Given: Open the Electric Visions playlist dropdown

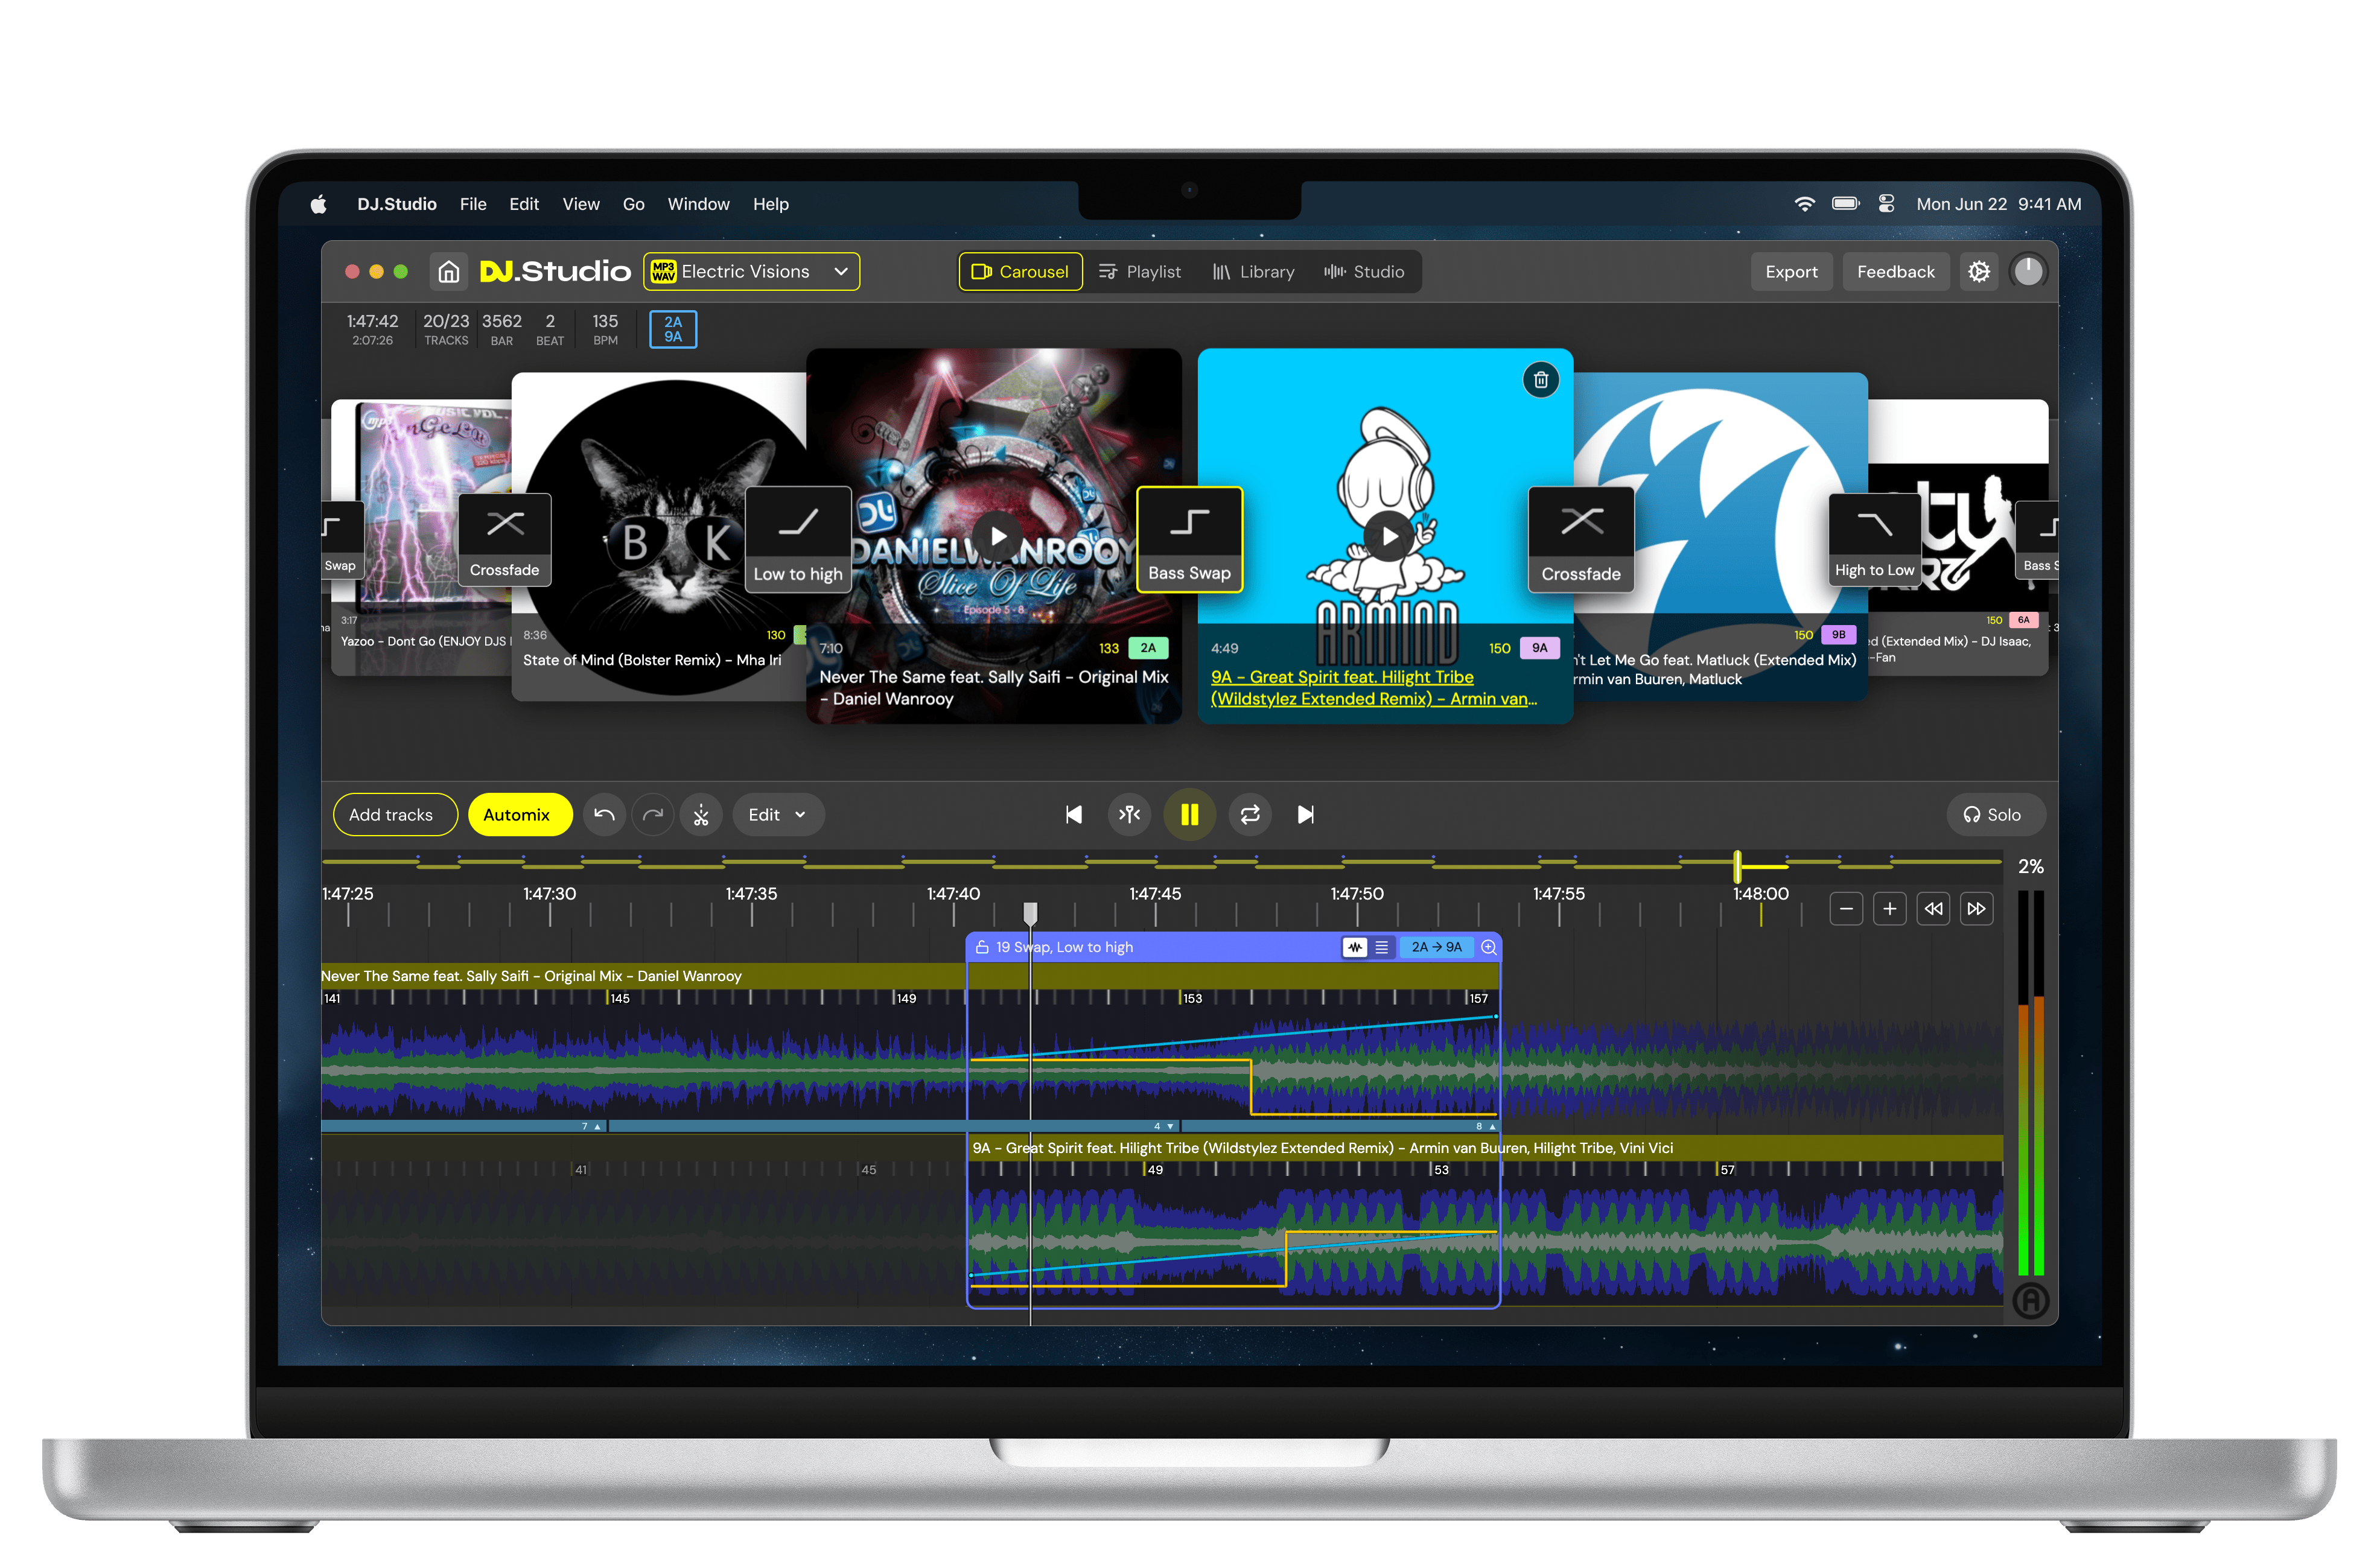Looking at the screenshot, I should pyautogui.click(x=751, y=271).
